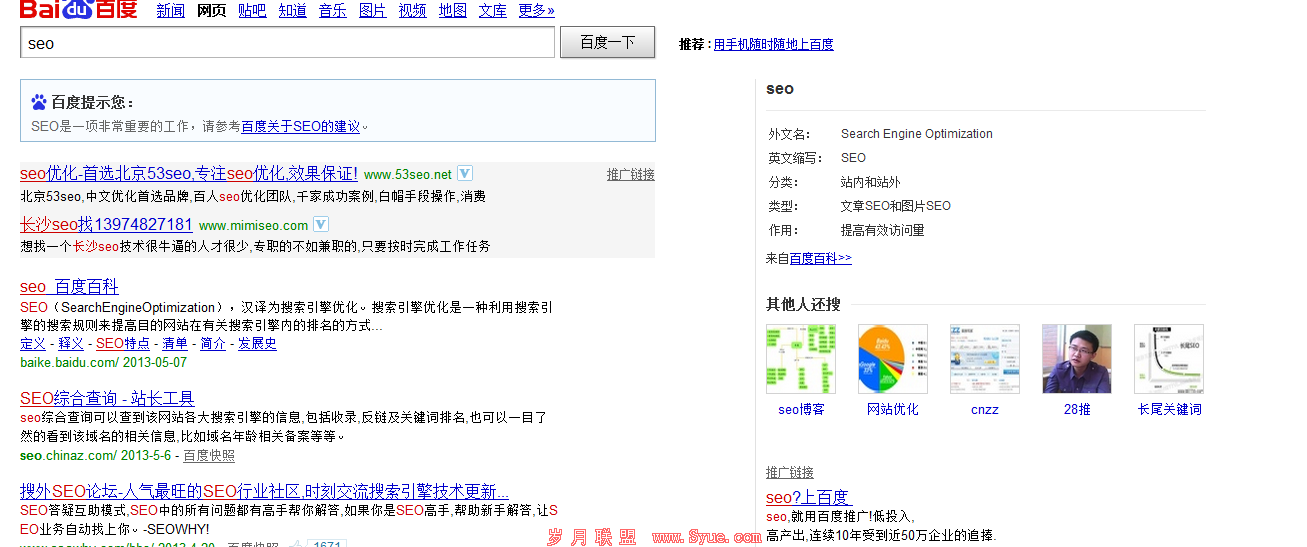The image size is (1307, 547).
Task: Open the 百度关于SEO的建议 link
Action: (300, 127)
